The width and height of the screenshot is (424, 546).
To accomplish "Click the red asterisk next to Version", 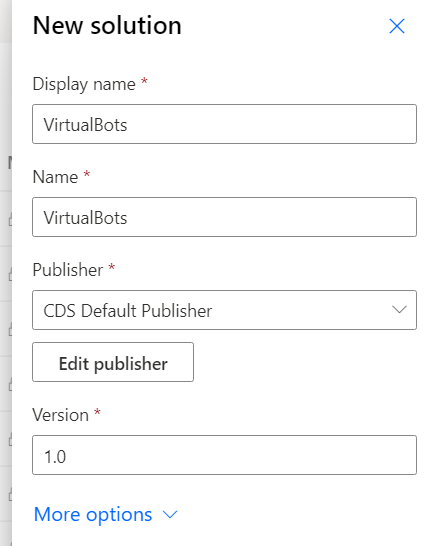I will point(97,412).
